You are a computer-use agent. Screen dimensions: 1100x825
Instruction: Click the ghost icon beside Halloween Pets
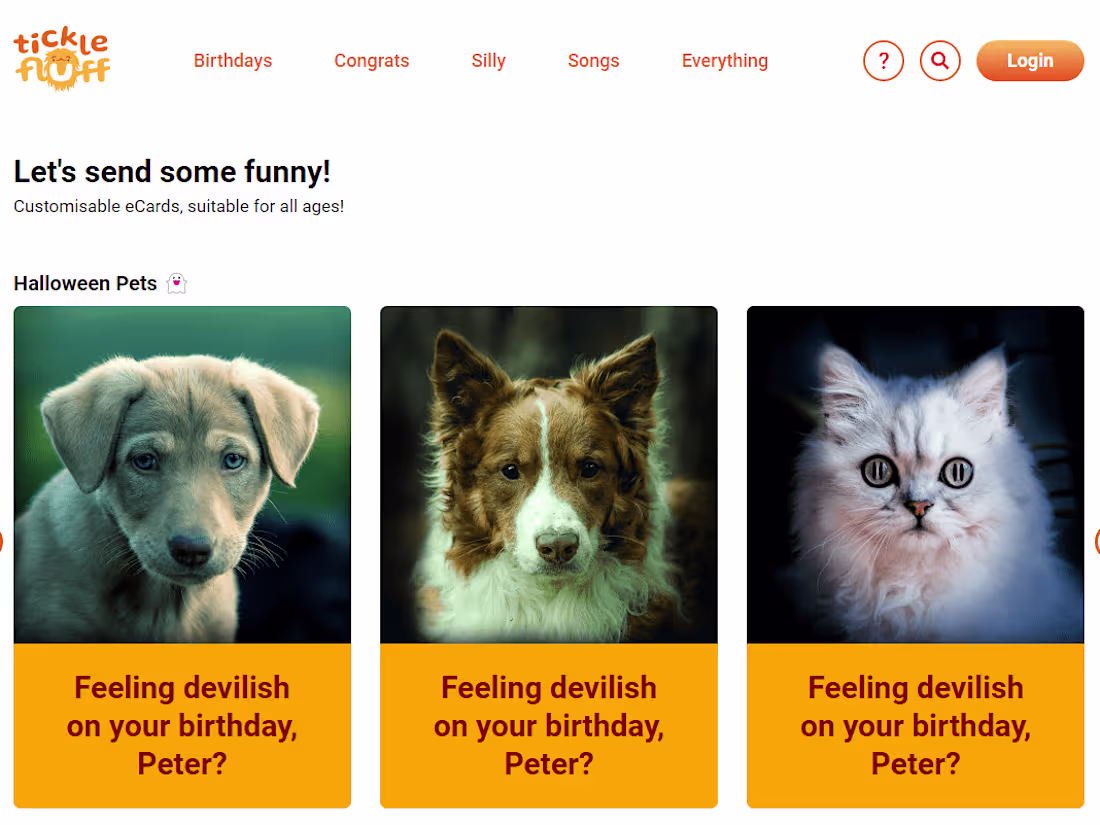(x=176, y=283)
